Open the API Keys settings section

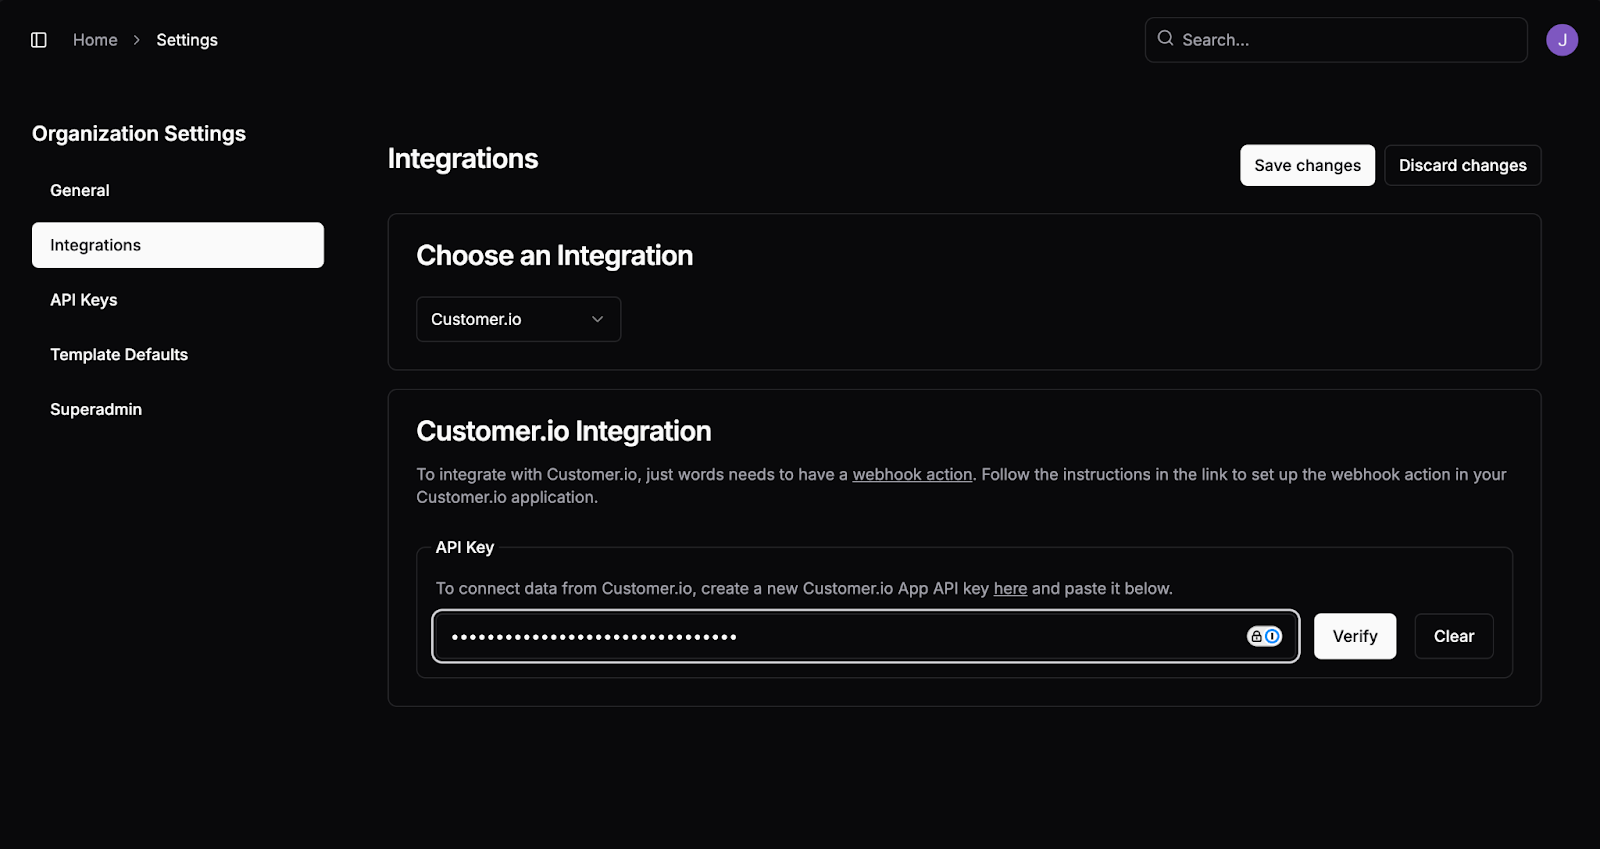[84, 300]
